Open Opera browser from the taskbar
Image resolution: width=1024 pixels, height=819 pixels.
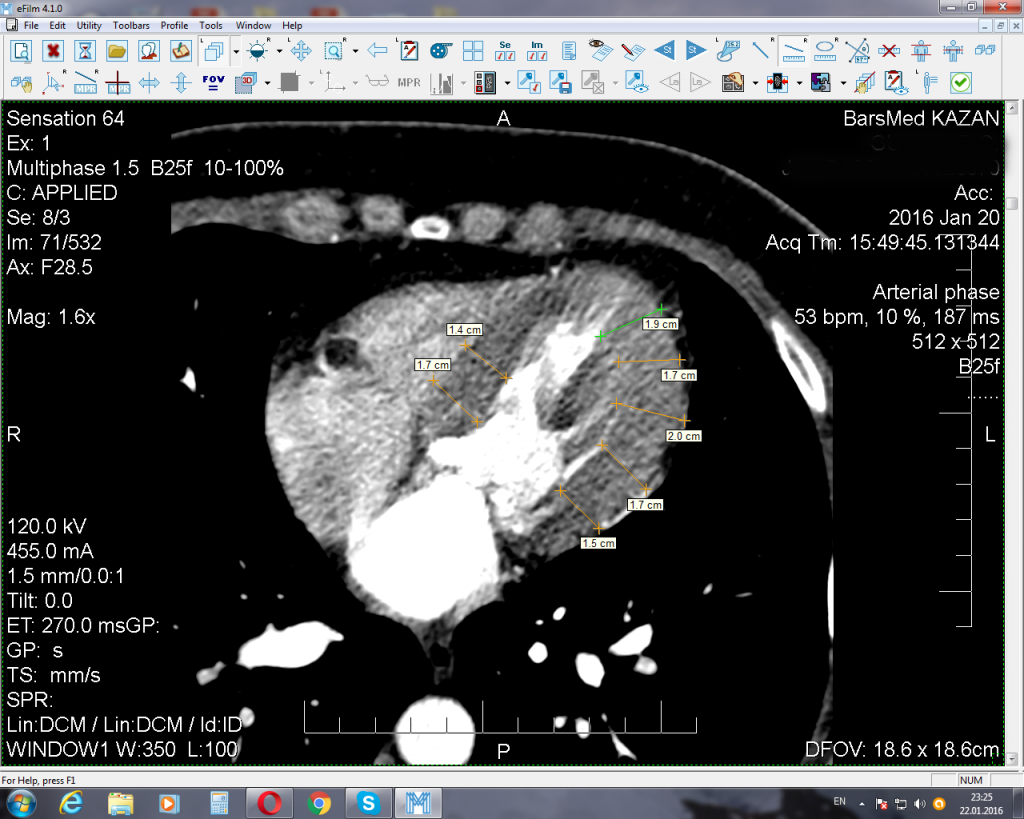tap(269, 803)
